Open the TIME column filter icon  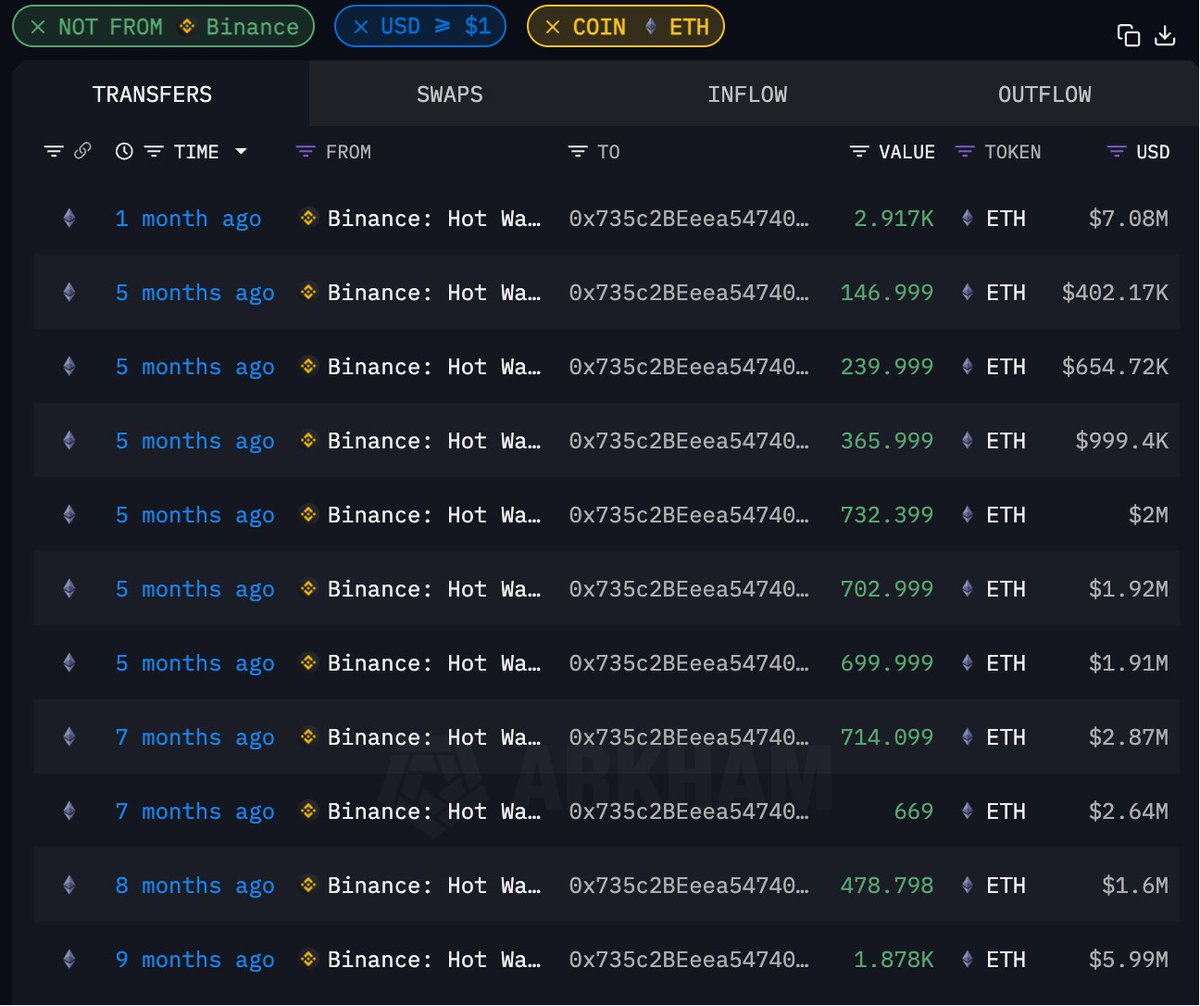point(154,151)
